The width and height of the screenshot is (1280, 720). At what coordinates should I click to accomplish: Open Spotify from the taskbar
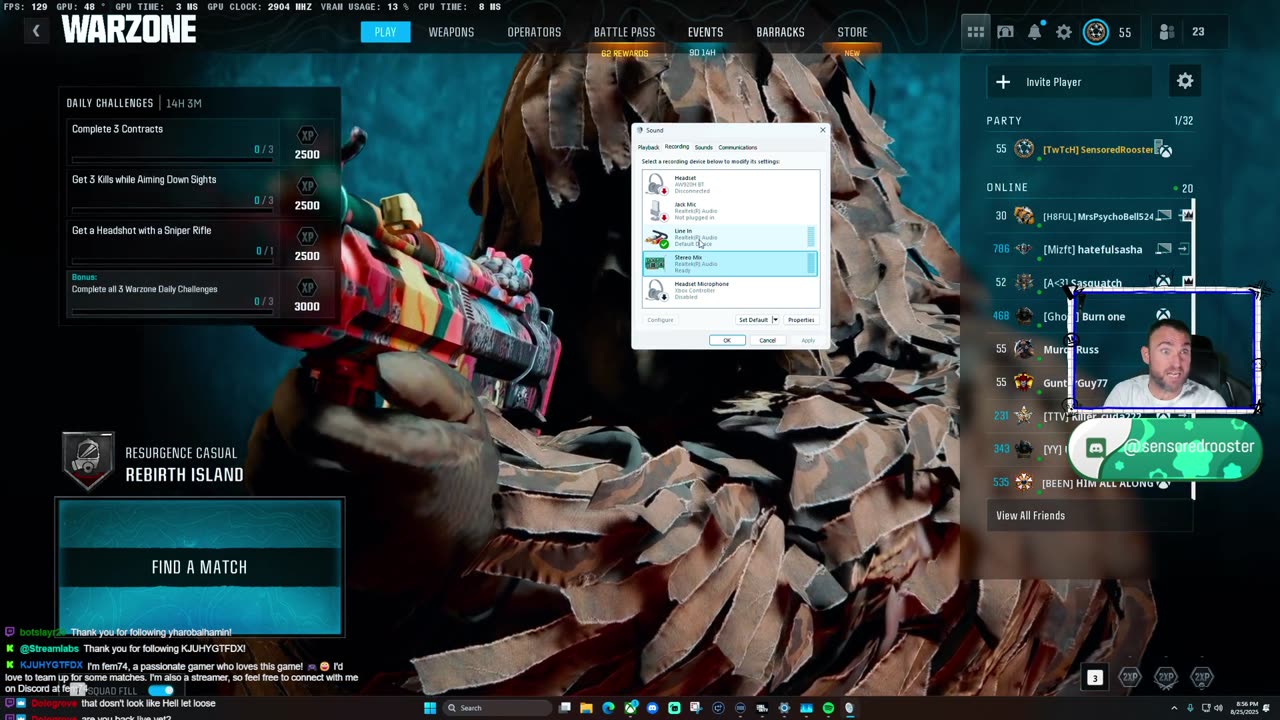[x=828, y=708]
